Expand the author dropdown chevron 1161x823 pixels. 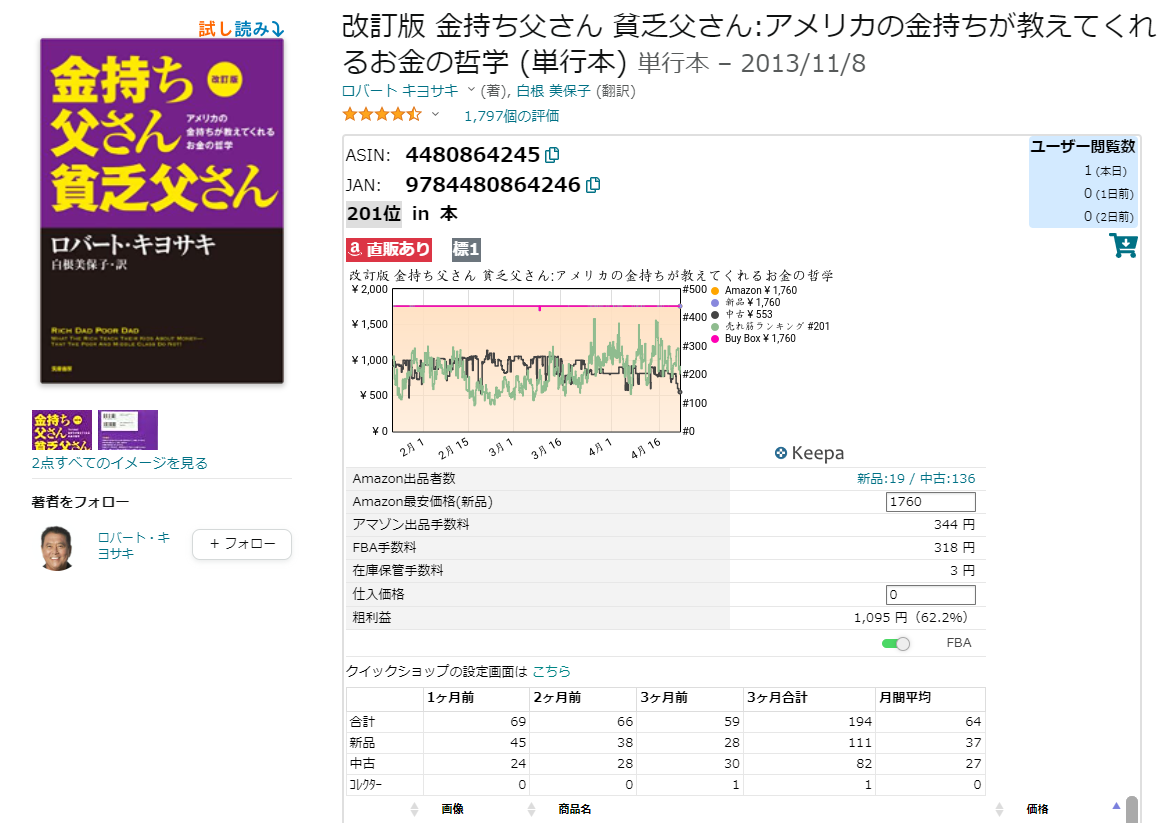click(x=471, y=90)
